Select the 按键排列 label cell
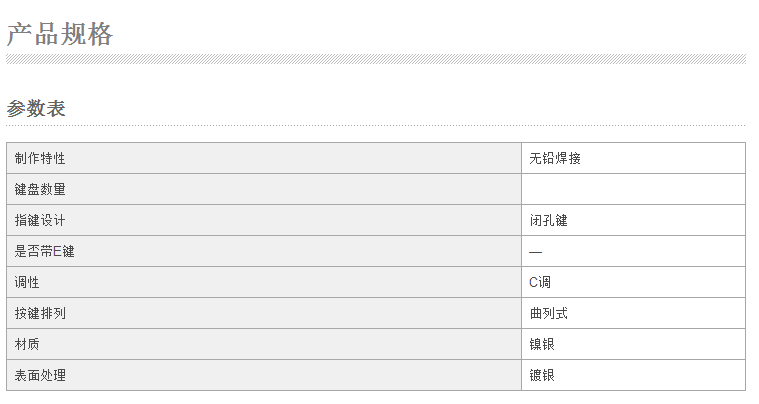The image size is (759, 404). pos(264,313)
